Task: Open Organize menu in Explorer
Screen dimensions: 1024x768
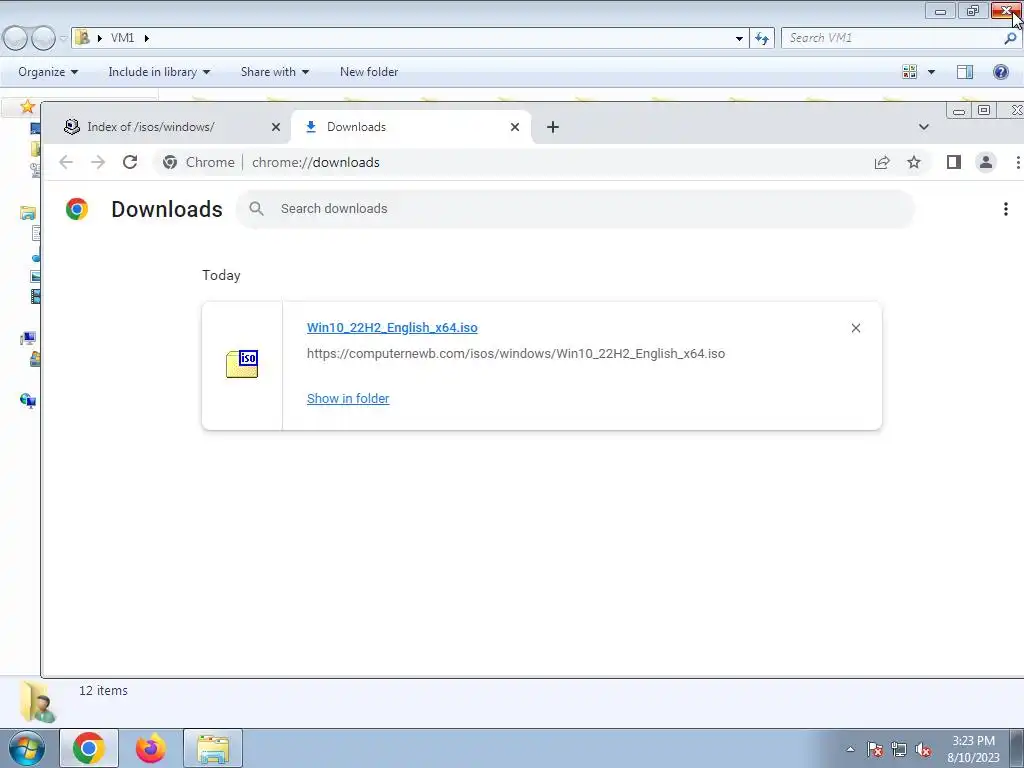Action: coord(48,72)
